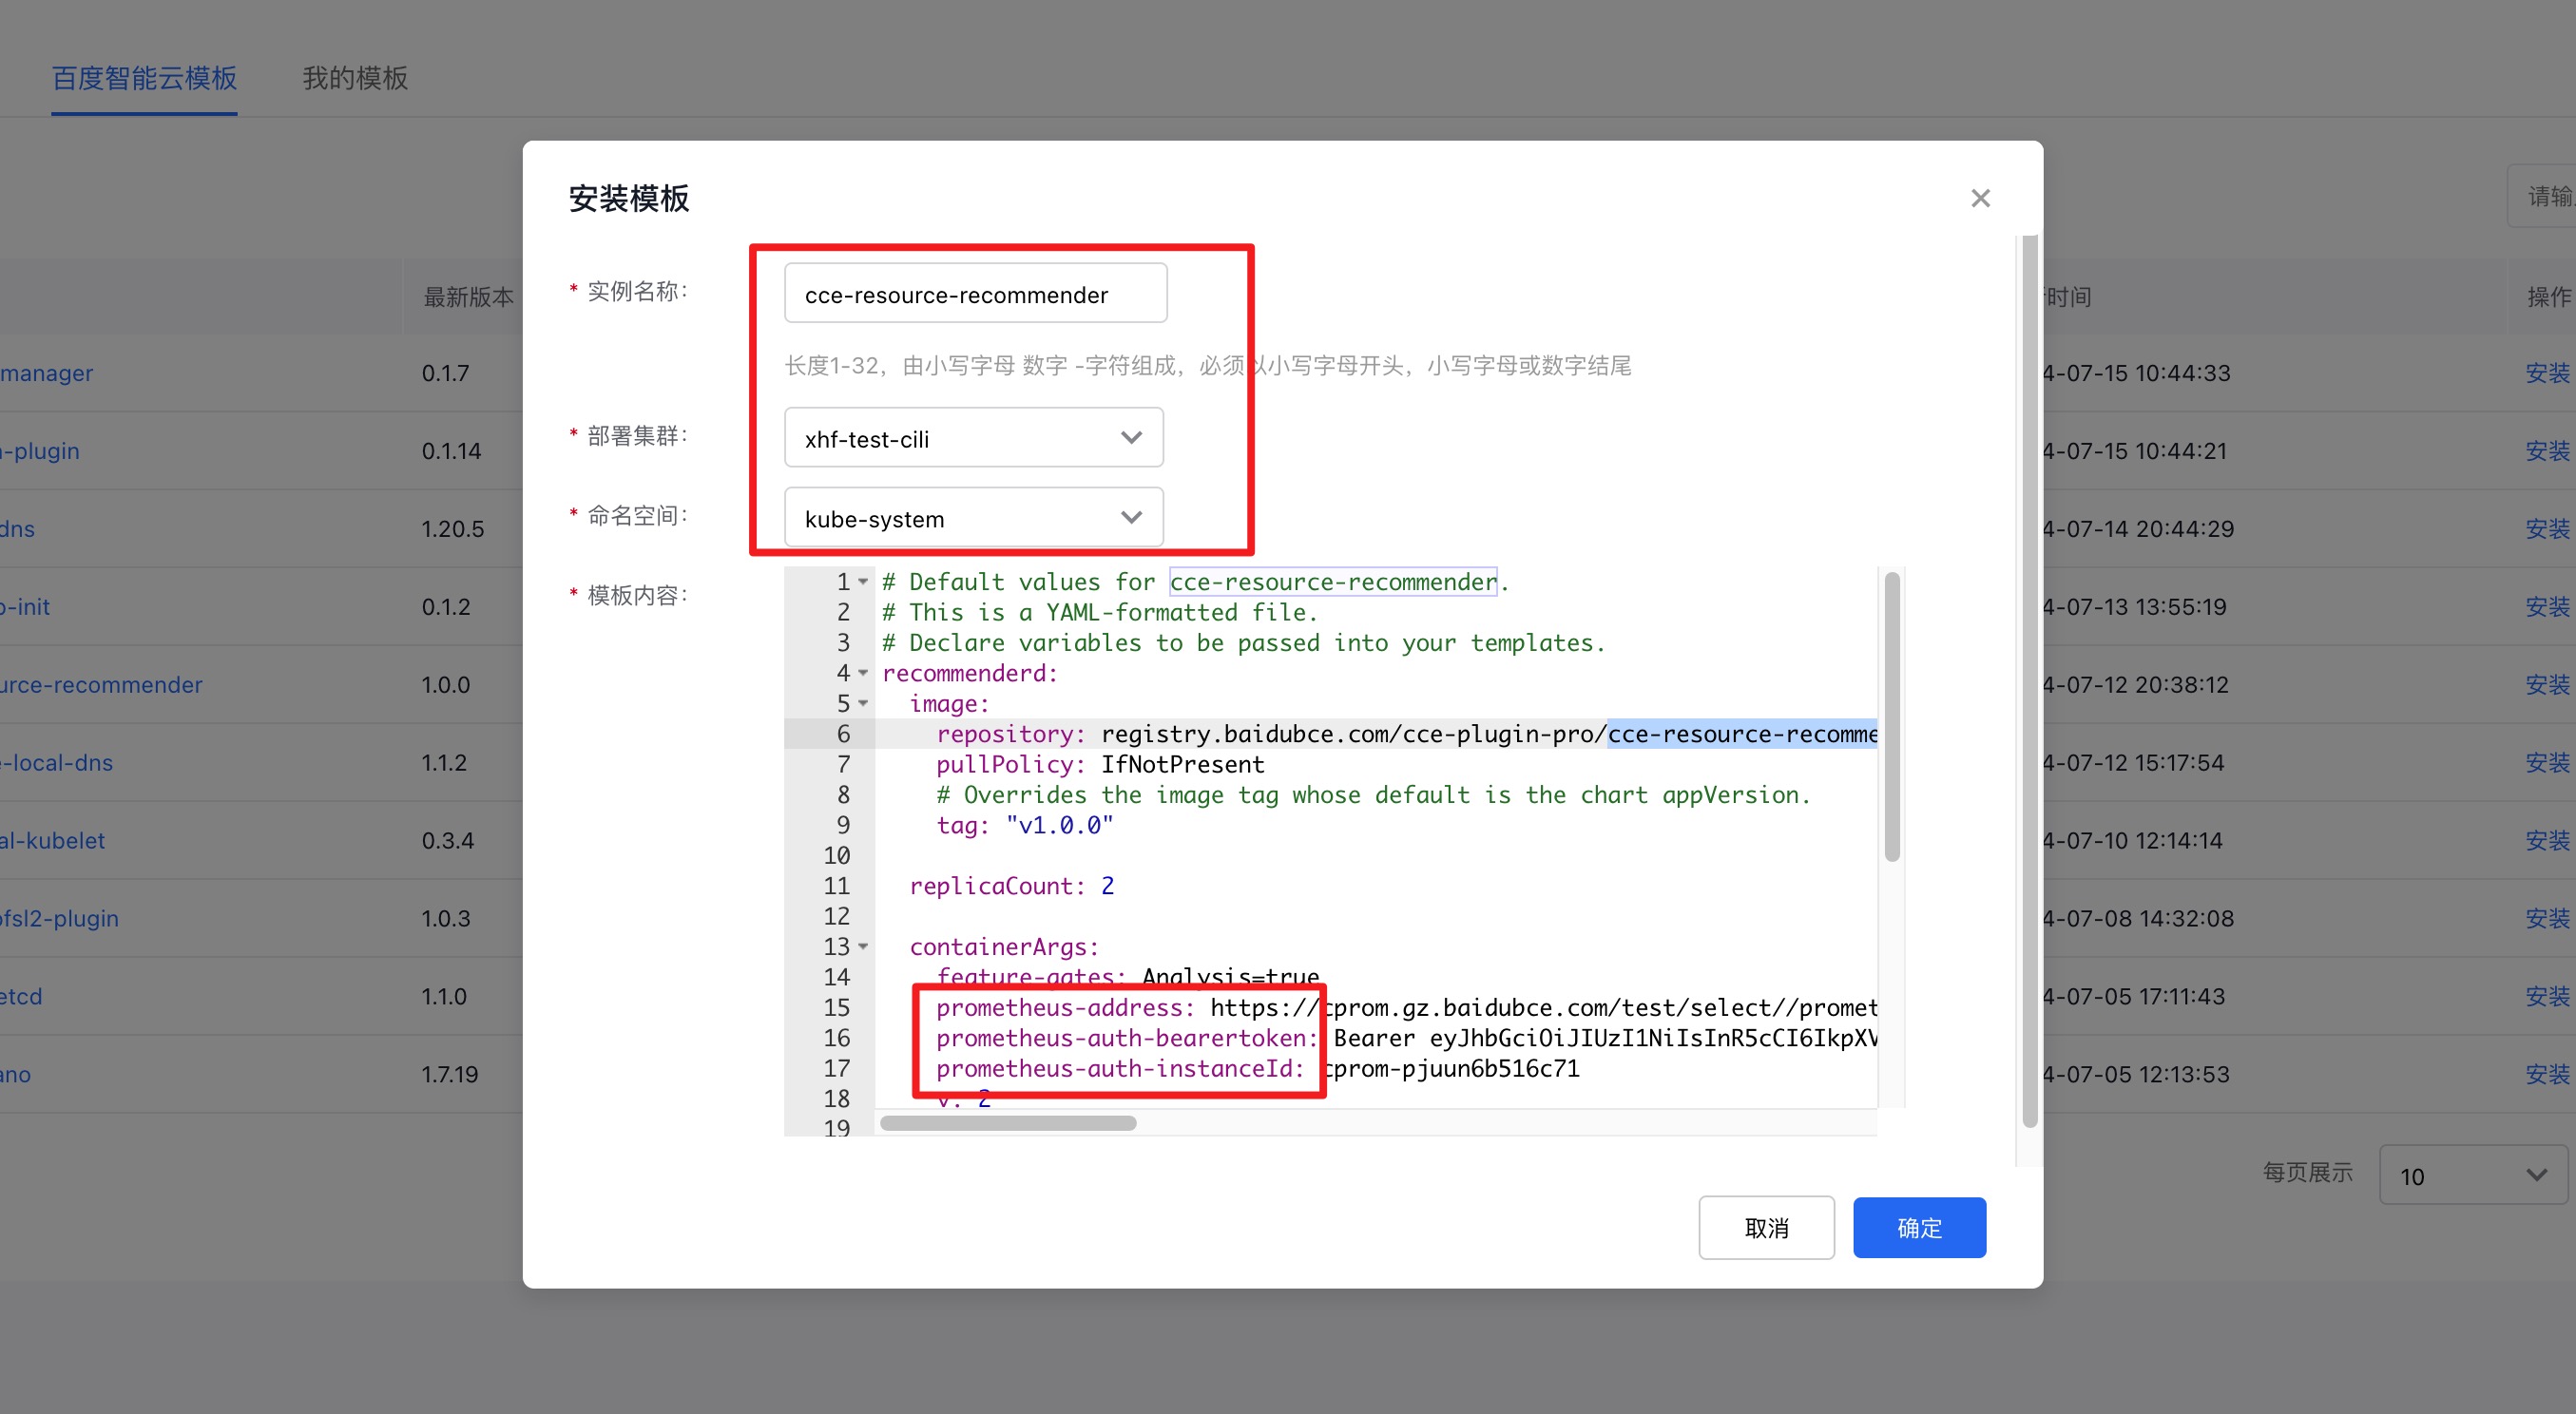Image resolution: width=2576 pixels, height=1414 pixels.
Task: Open the urce-recommender template link
Action: 101,685
